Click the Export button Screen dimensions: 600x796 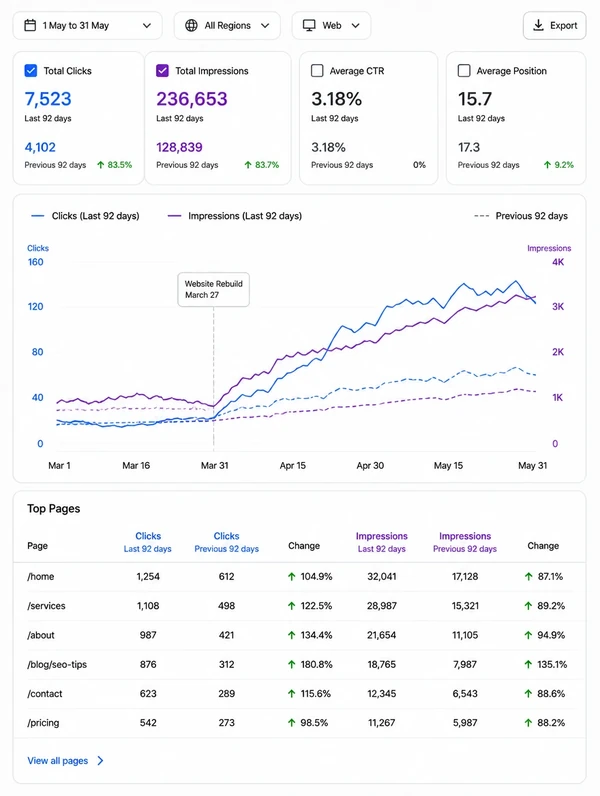[554, 25]
